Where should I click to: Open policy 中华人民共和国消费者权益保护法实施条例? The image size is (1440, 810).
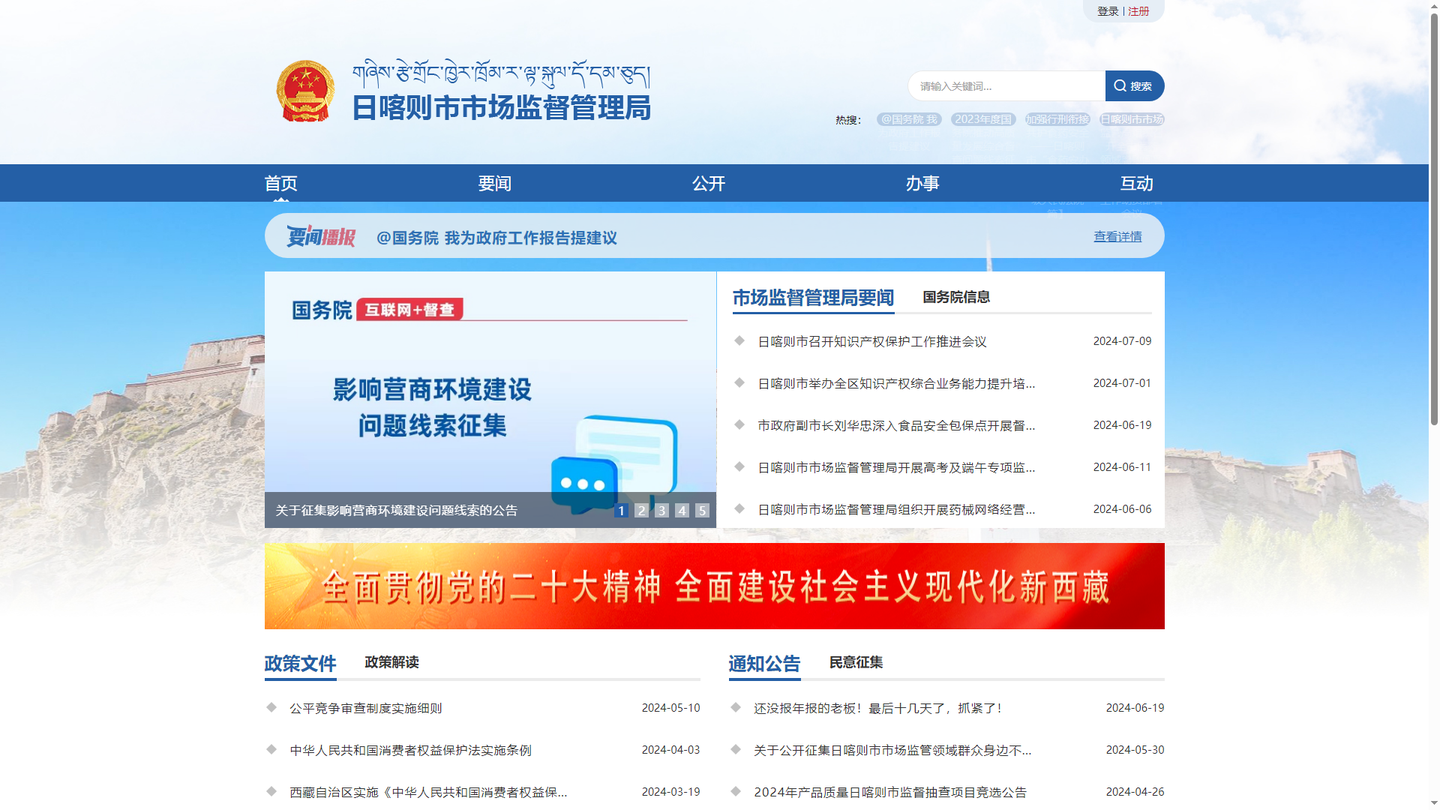point(411,750)
